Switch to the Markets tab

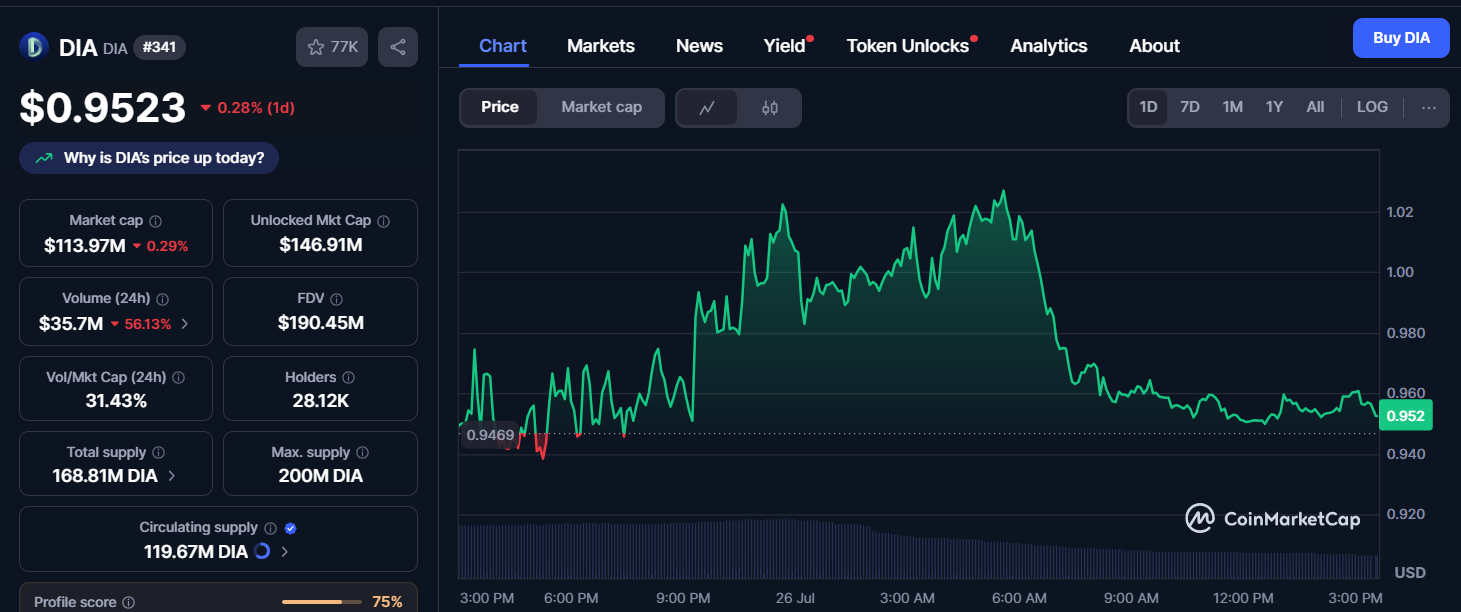point(601,46)
